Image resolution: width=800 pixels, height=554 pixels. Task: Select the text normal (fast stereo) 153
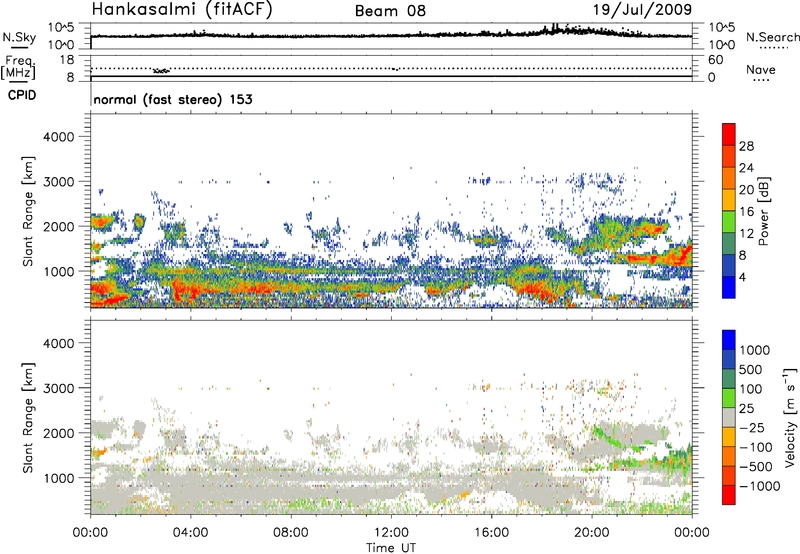pyautogui.click(x=173, y=99)
